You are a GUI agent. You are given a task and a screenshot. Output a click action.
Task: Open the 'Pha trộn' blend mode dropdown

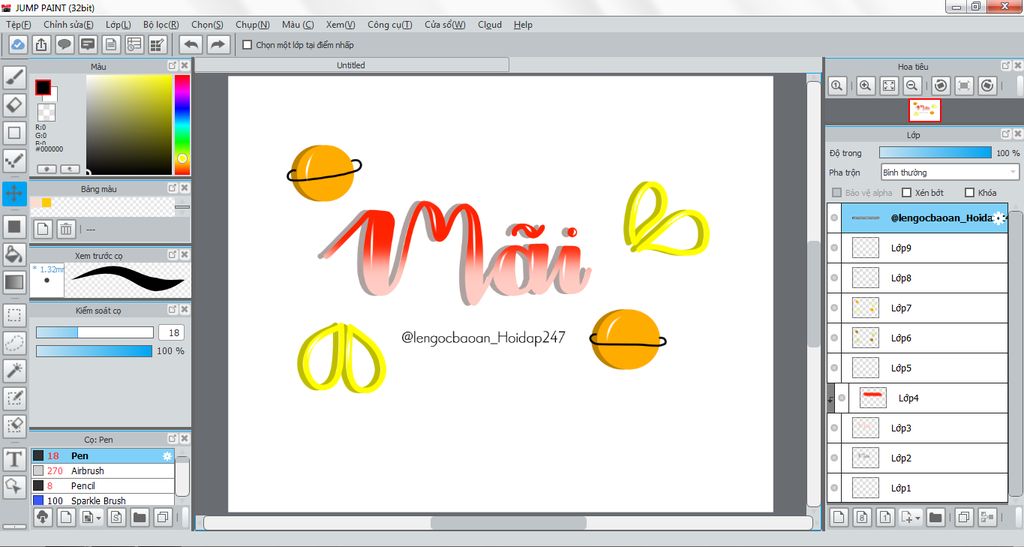coord(950,172)
